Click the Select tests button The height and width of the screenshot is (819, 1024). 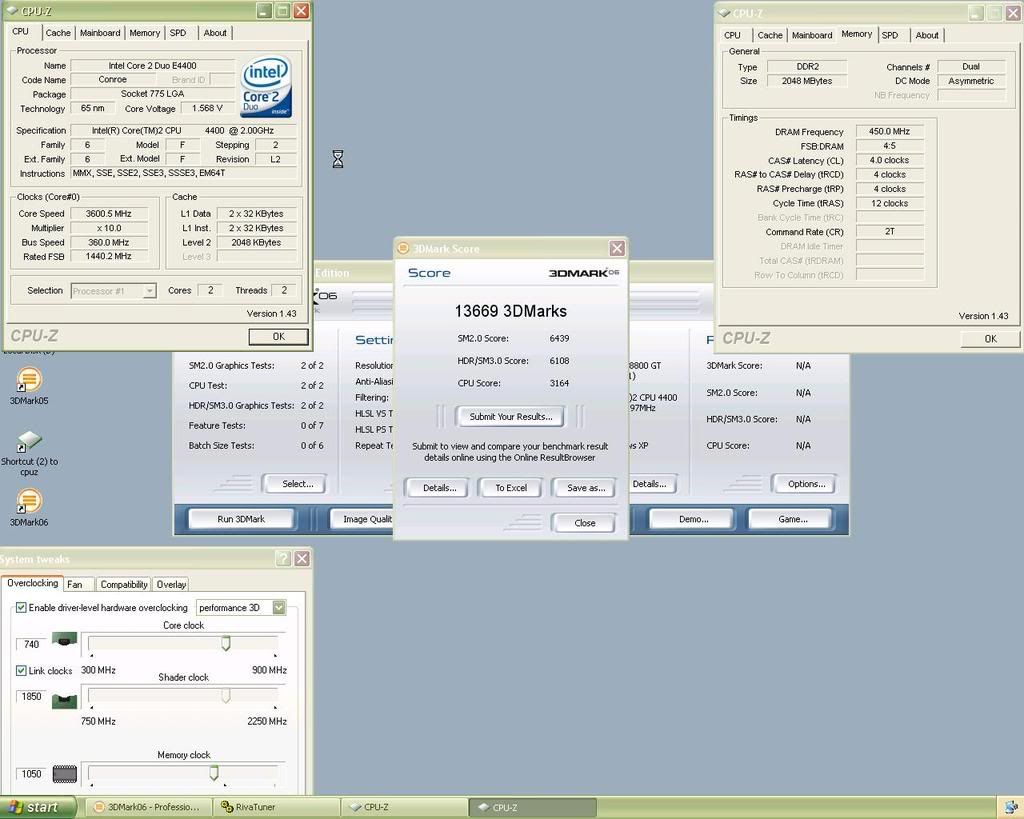tap(297, 484)
